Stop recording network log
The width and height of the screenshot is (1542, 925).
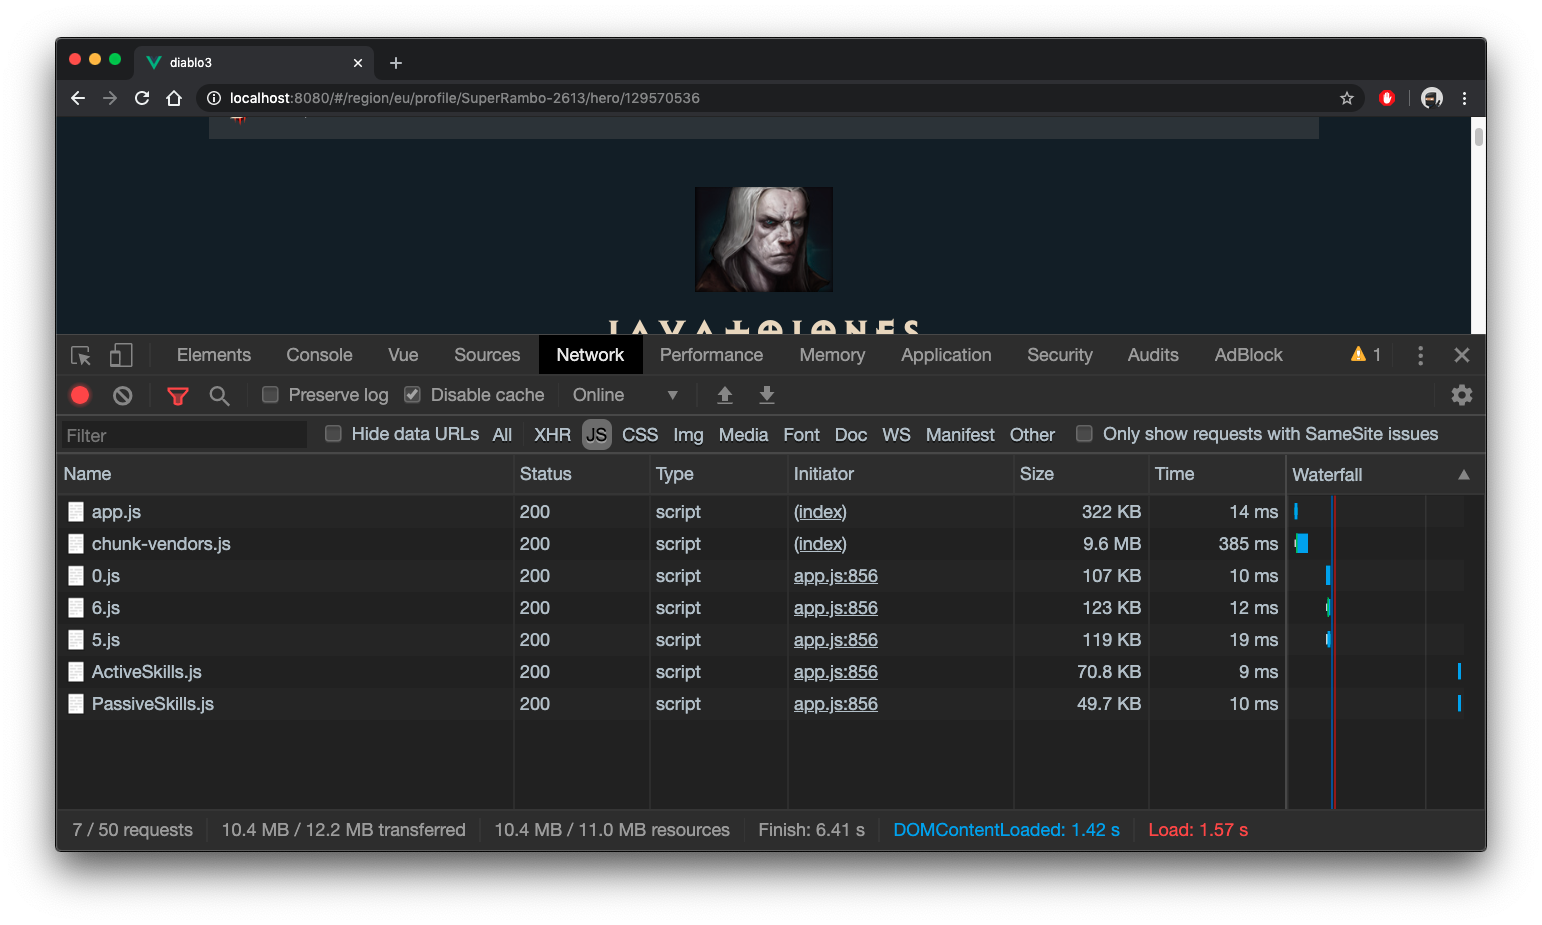(x=80, y=395)
